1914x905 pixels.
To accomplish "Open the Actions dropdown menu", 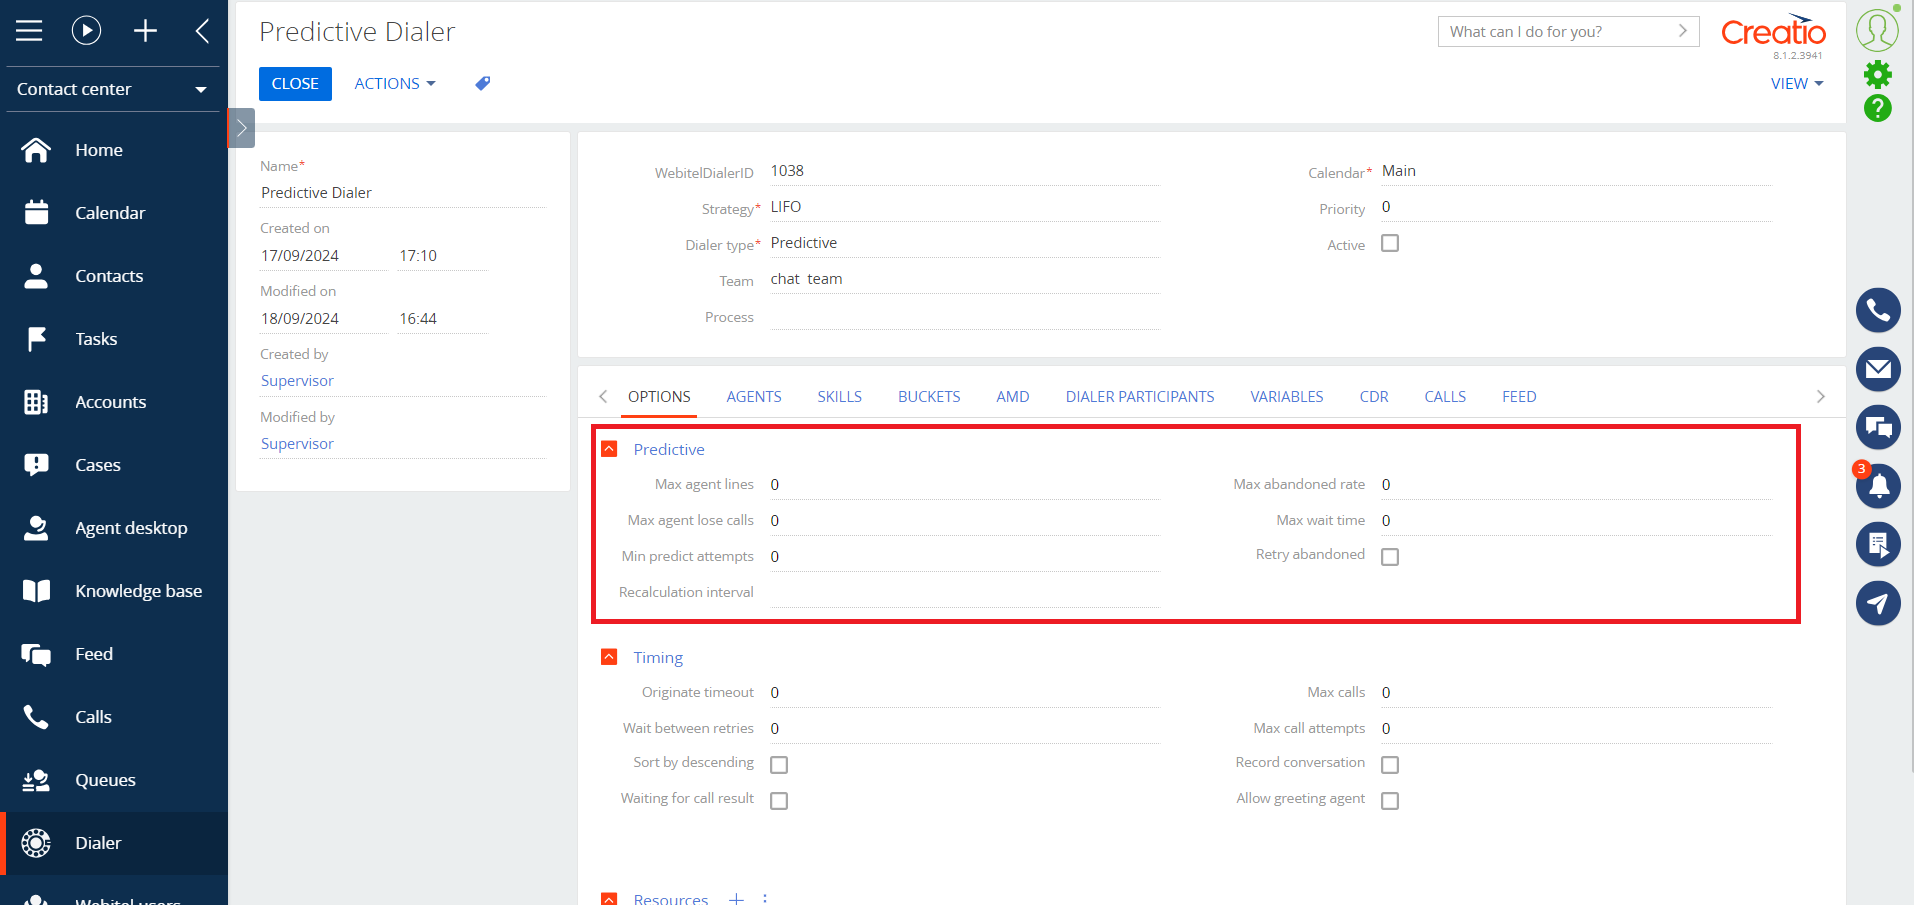I will tap(395, 84).
